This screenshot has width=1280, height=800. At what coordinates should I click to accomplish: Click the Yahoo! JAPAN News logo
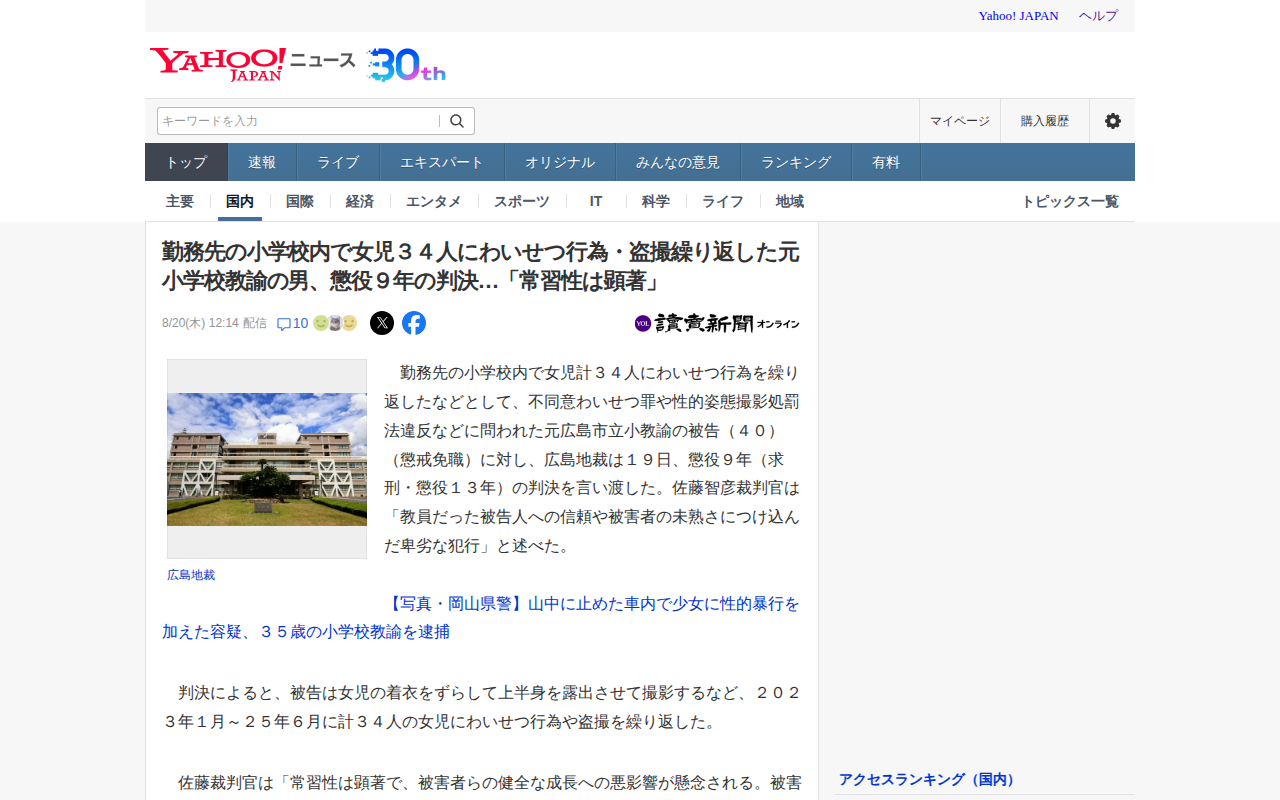coord(252,63)
